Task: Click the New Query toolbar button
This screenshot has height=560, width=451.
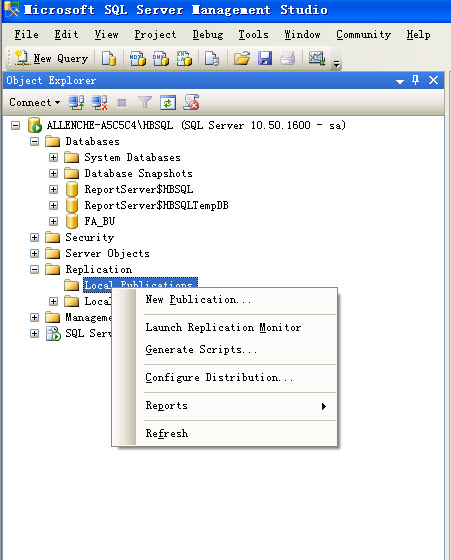Action: [51, 58]
